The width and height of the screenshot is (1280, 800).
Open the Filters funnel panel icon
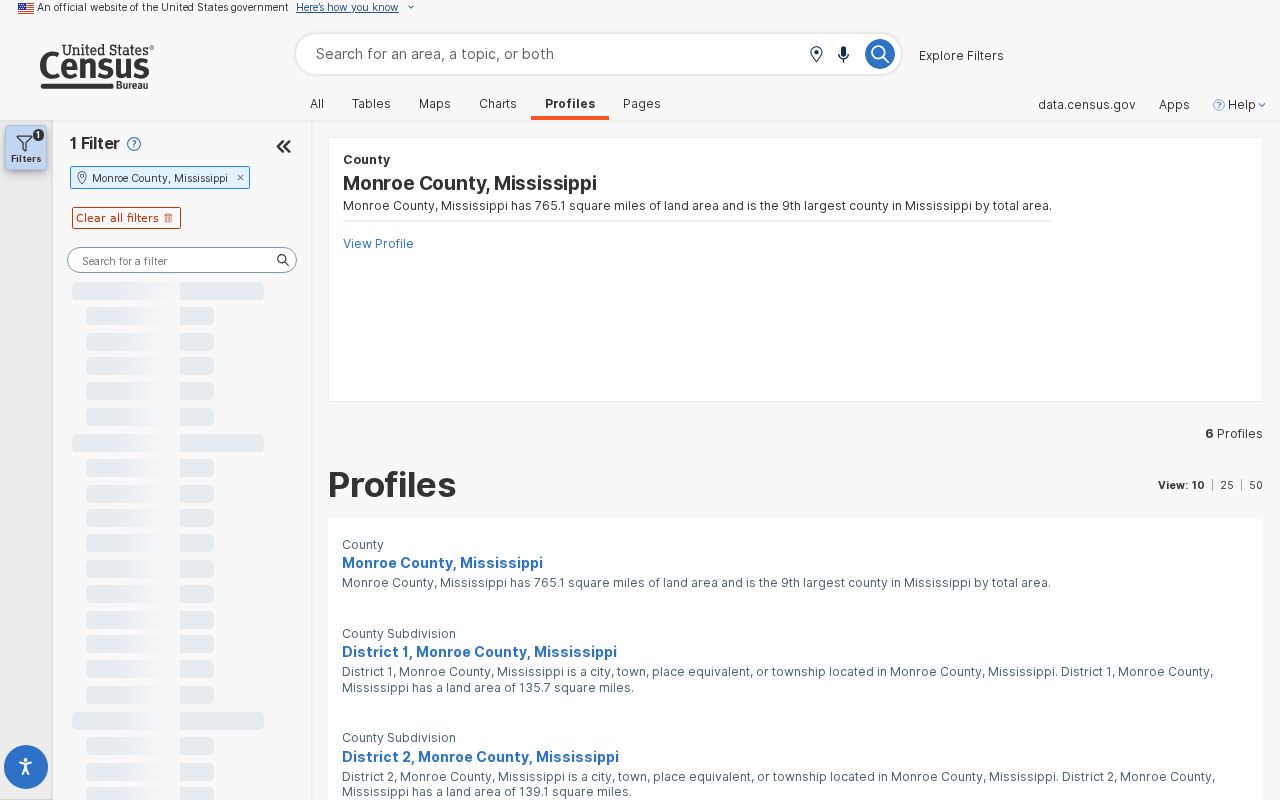tap(26, 148)
